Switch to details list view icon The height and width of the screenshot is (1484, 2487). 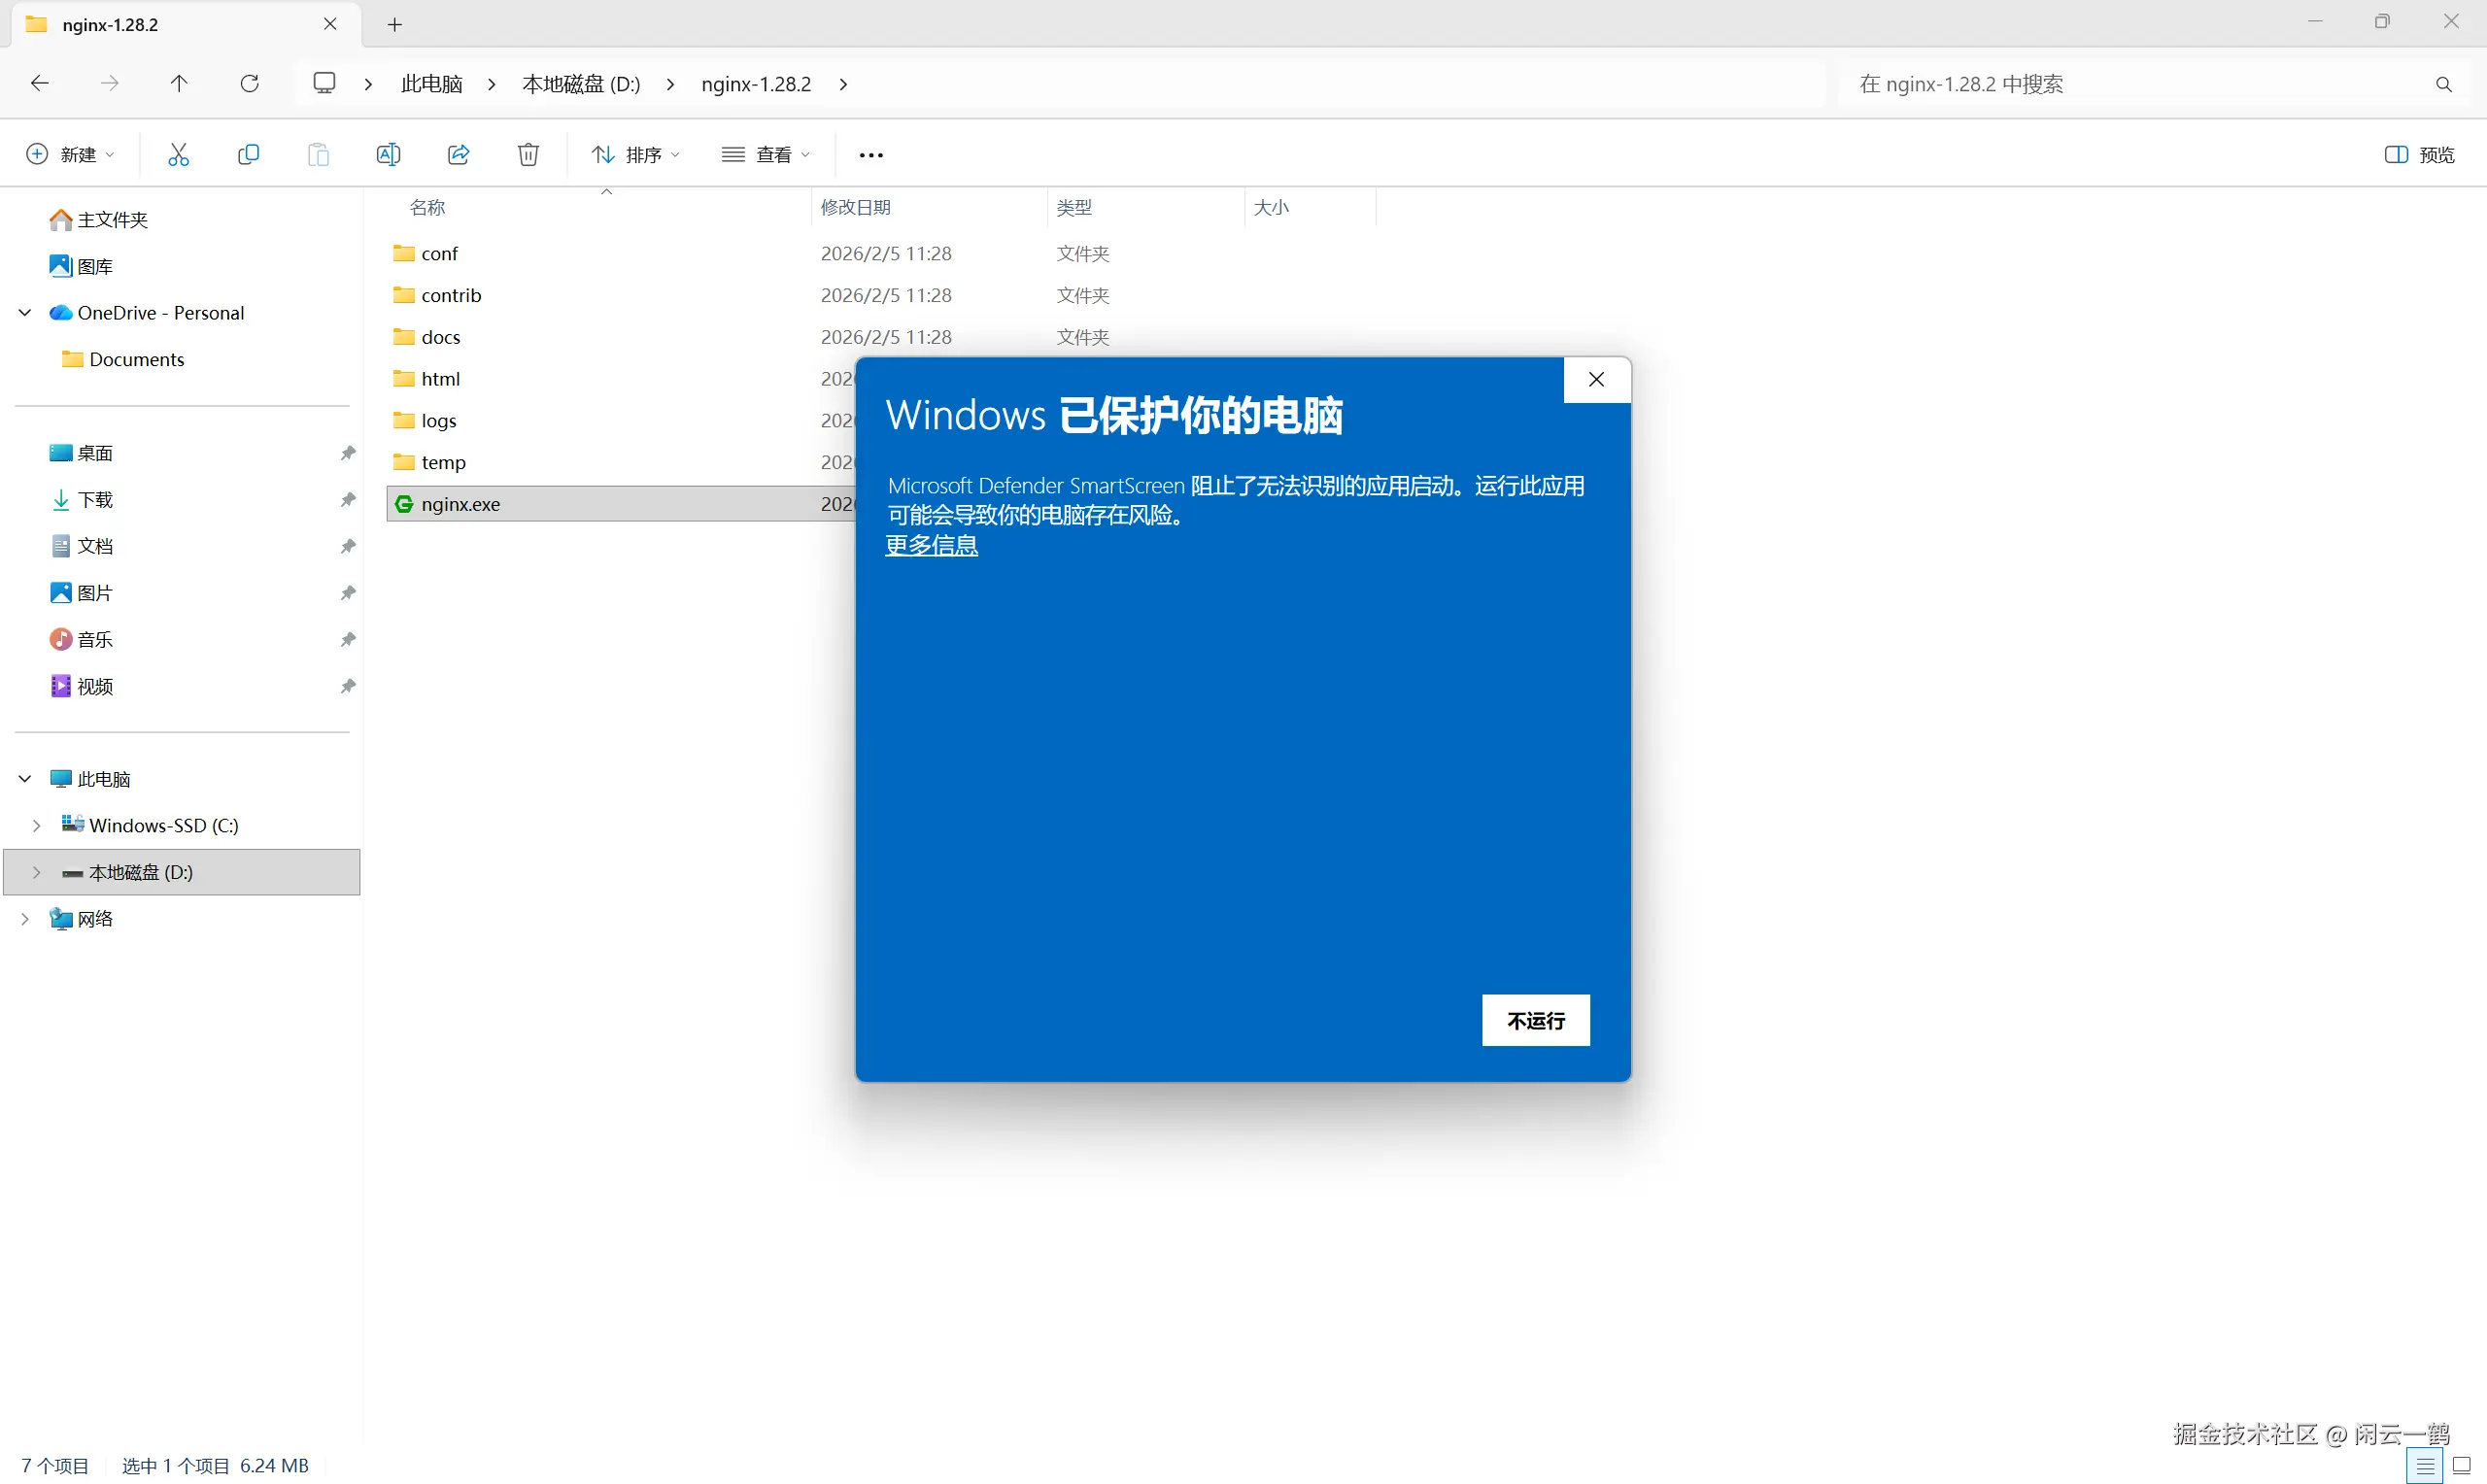tap(2424, 1466)
